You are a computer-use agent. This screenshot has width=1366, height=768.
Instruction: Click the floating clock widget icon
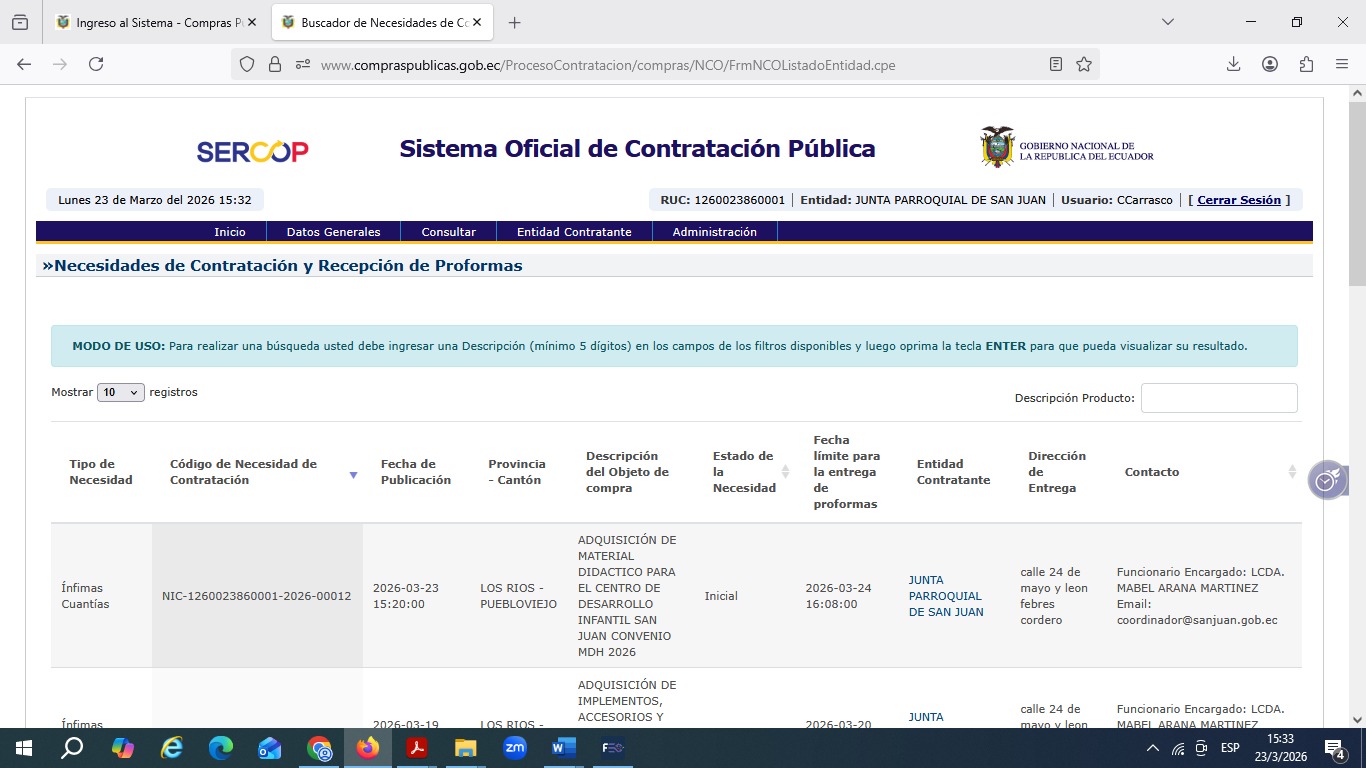point(1326,480)
